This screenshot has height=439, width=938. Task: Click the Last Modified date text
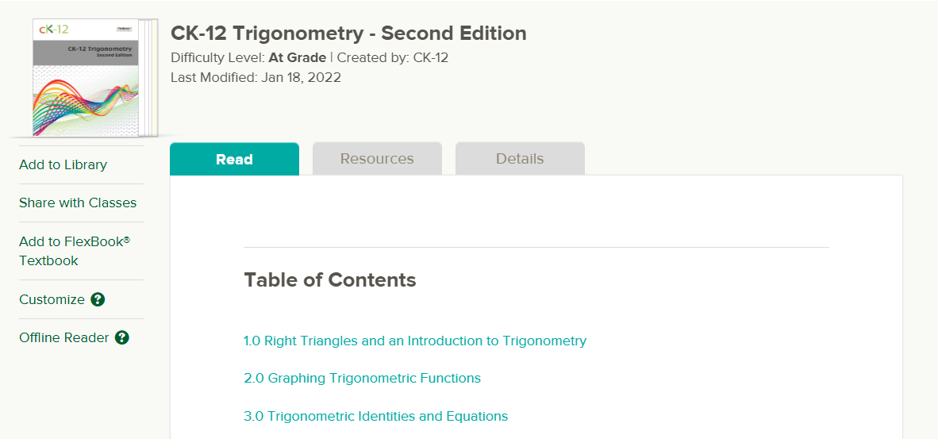[256, 77]
